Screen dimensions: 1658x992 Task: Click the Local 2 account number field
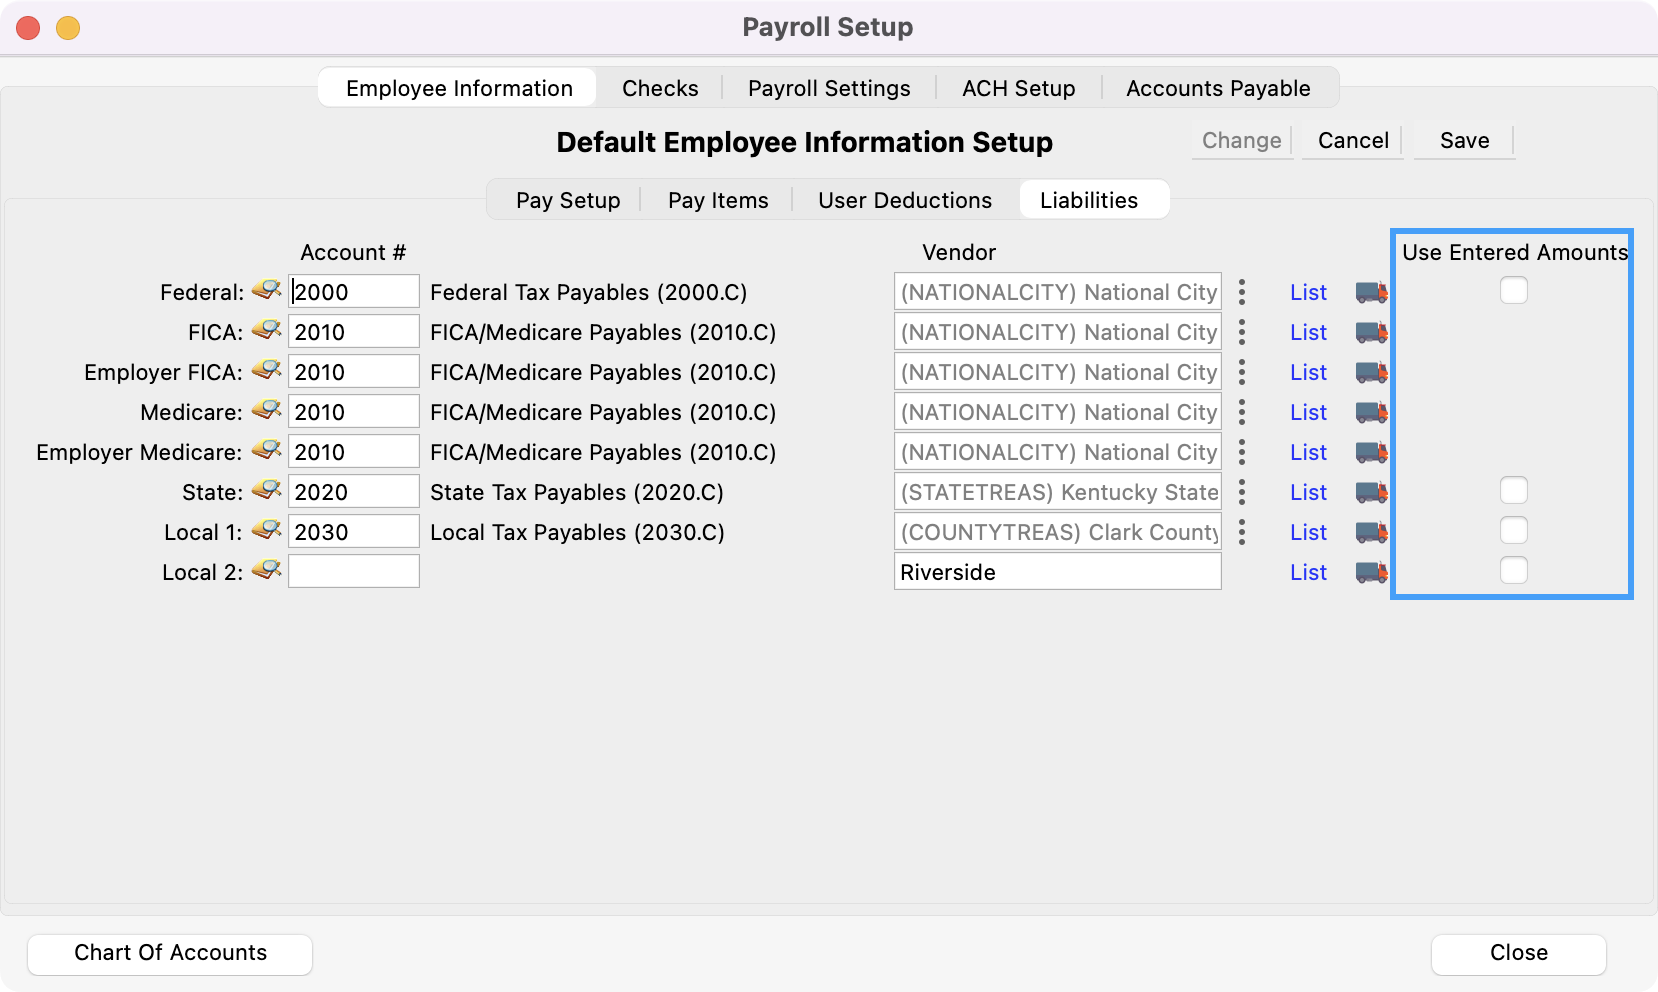point(354,572)
